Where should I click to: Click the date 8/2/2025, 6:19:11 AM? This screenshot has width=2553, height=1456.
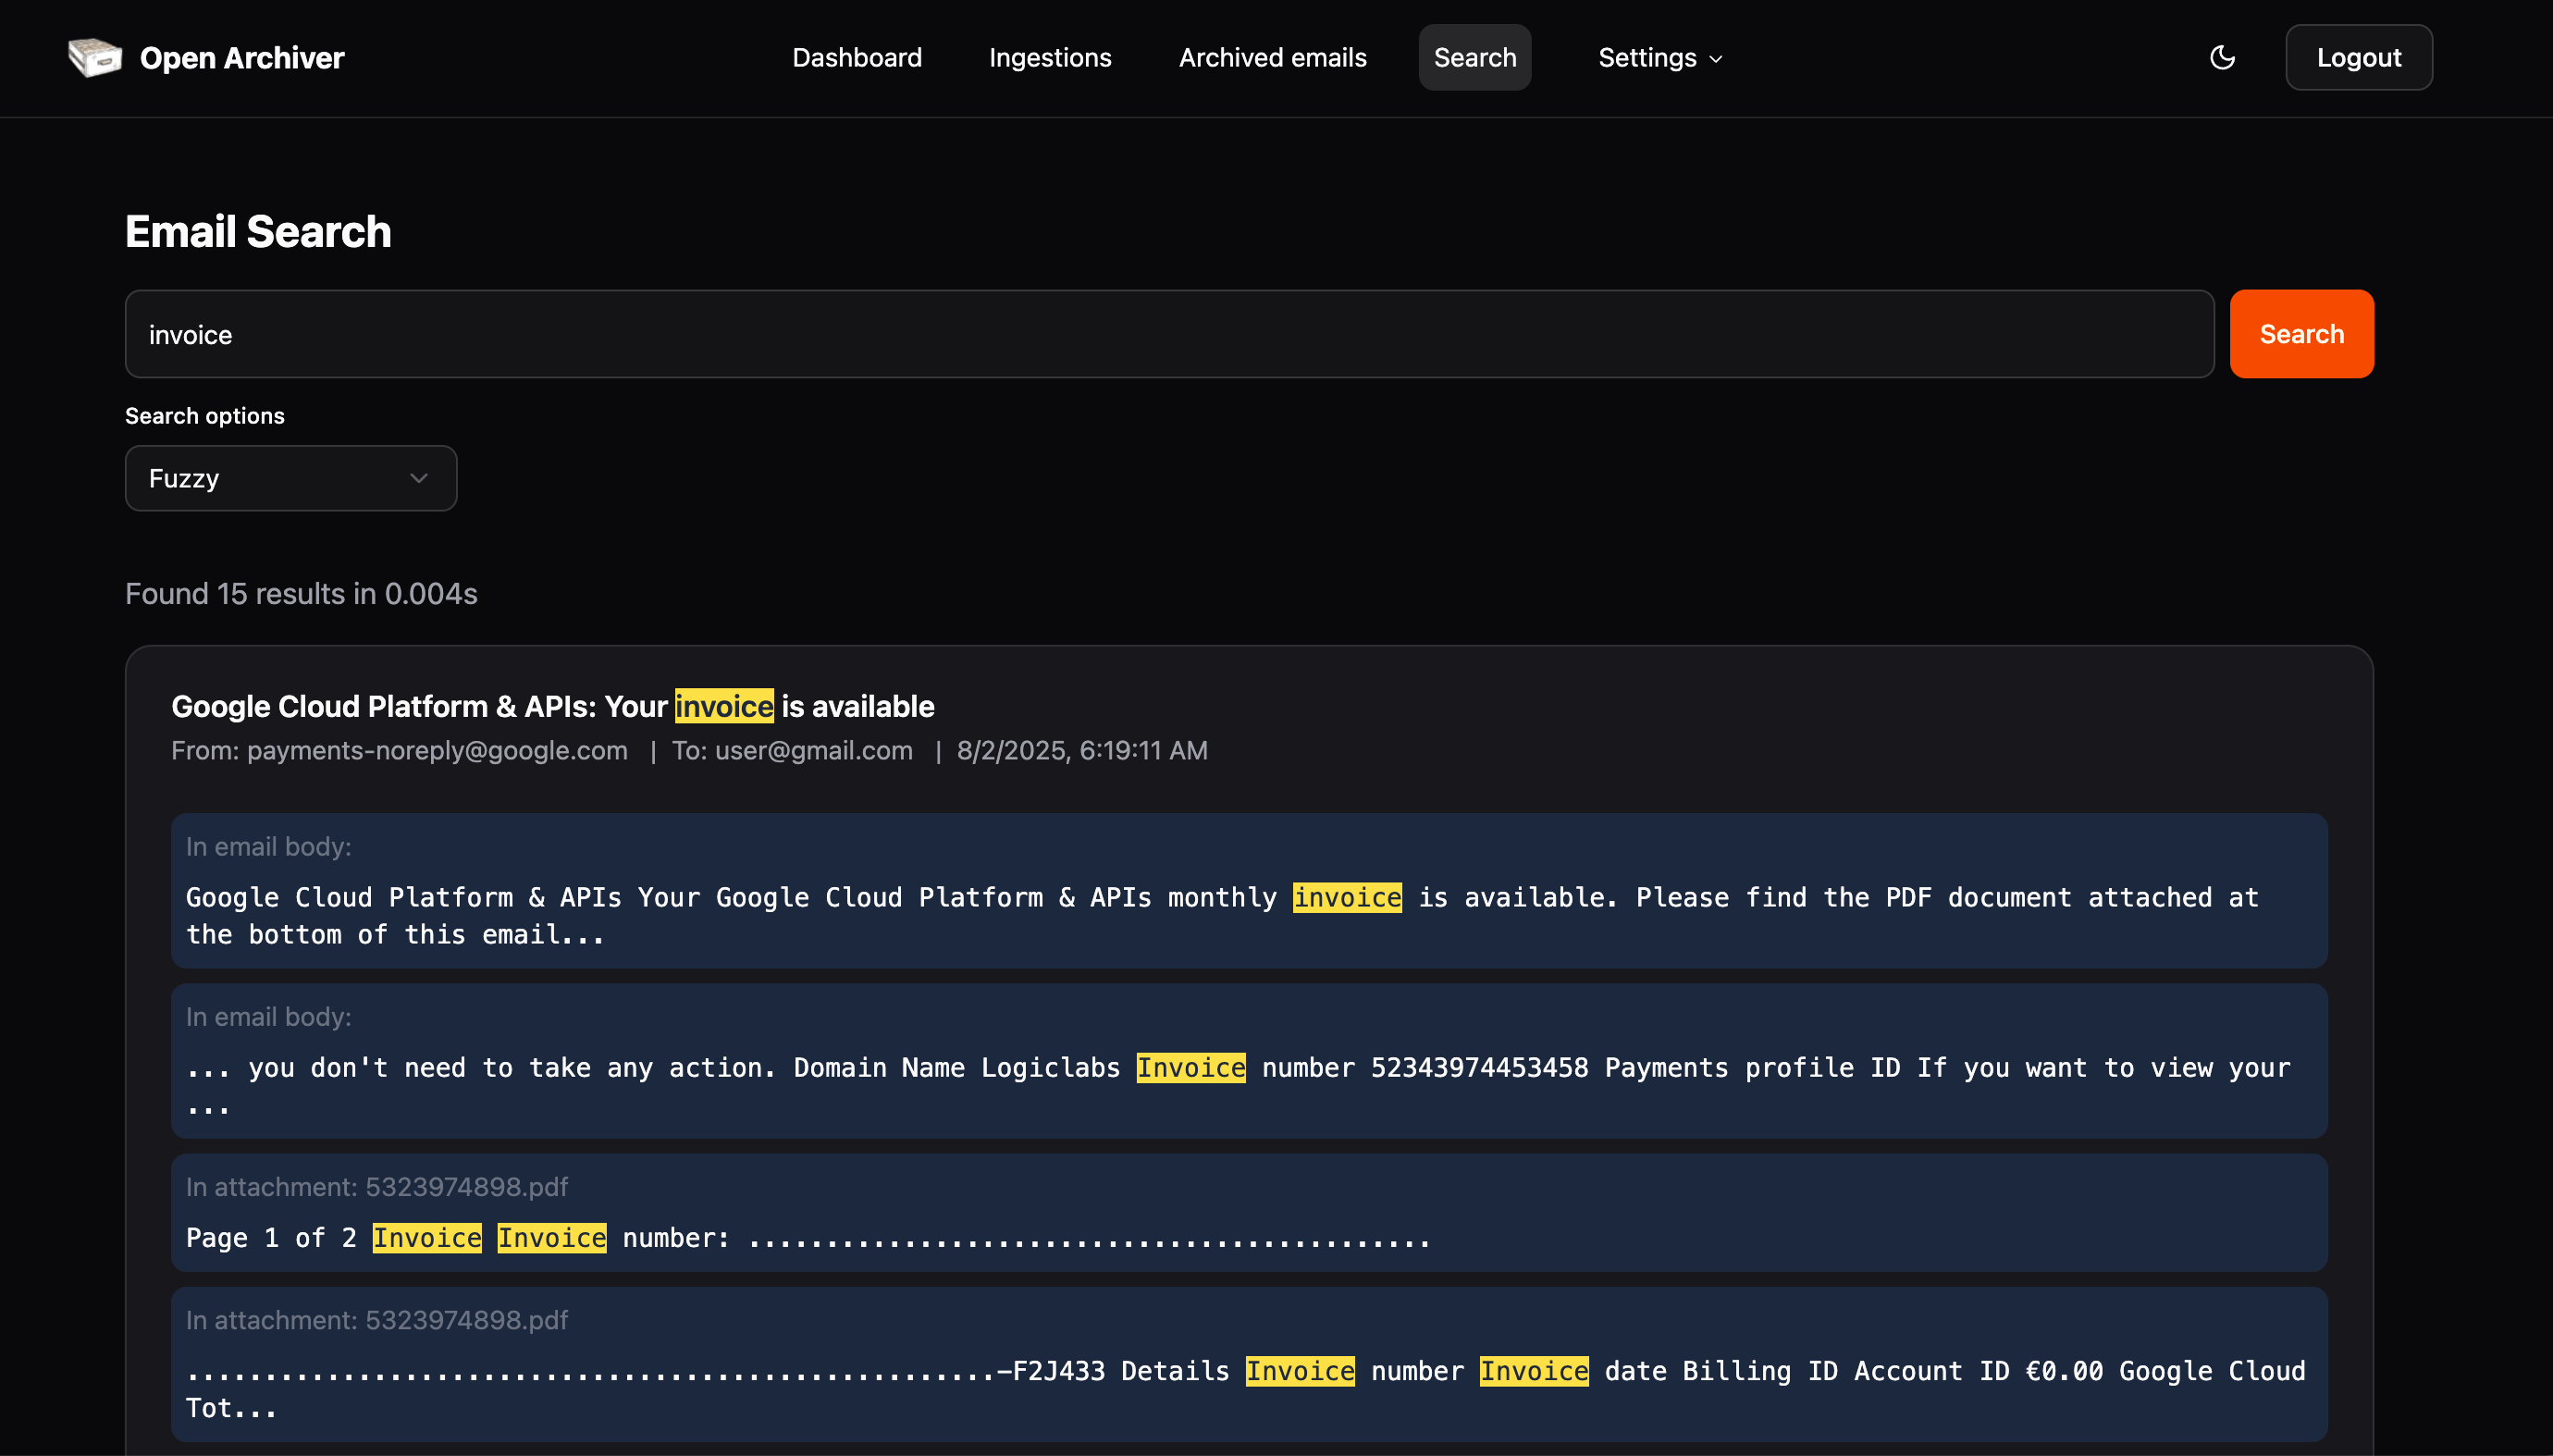pos(1082,750)
